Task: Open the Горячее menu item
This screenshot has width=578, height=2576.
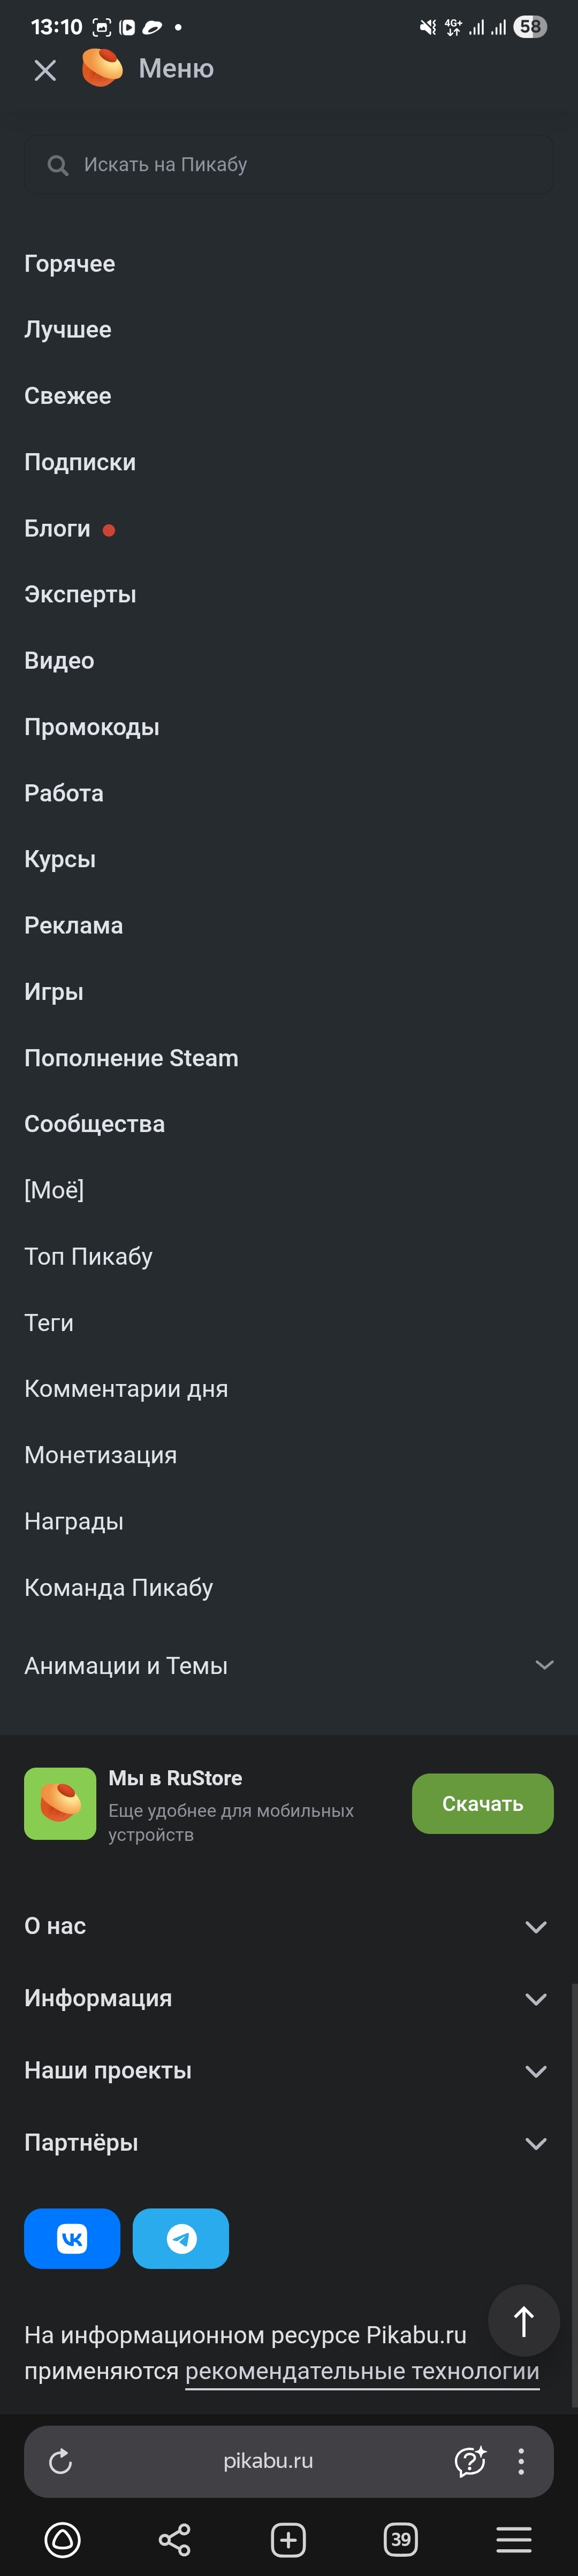Action: coord(70,264)
